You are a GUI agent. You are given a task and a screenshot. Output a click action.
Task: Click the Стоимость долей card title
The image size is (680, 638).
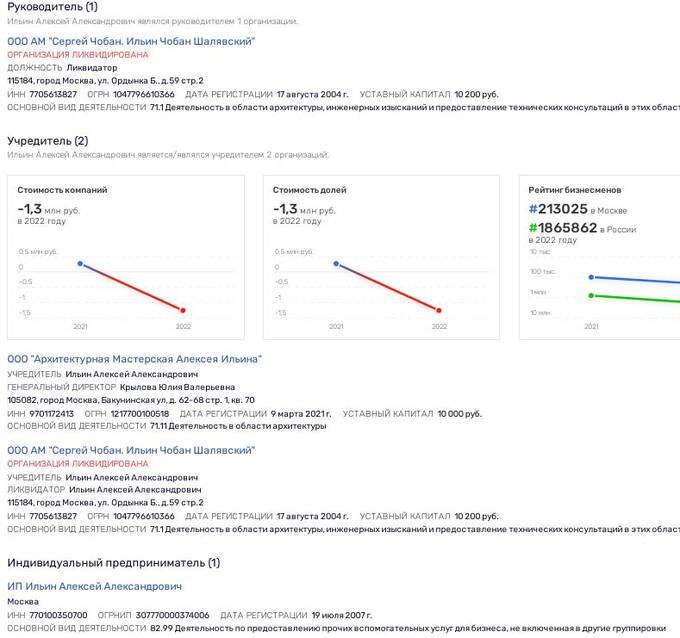coord(310,190)
